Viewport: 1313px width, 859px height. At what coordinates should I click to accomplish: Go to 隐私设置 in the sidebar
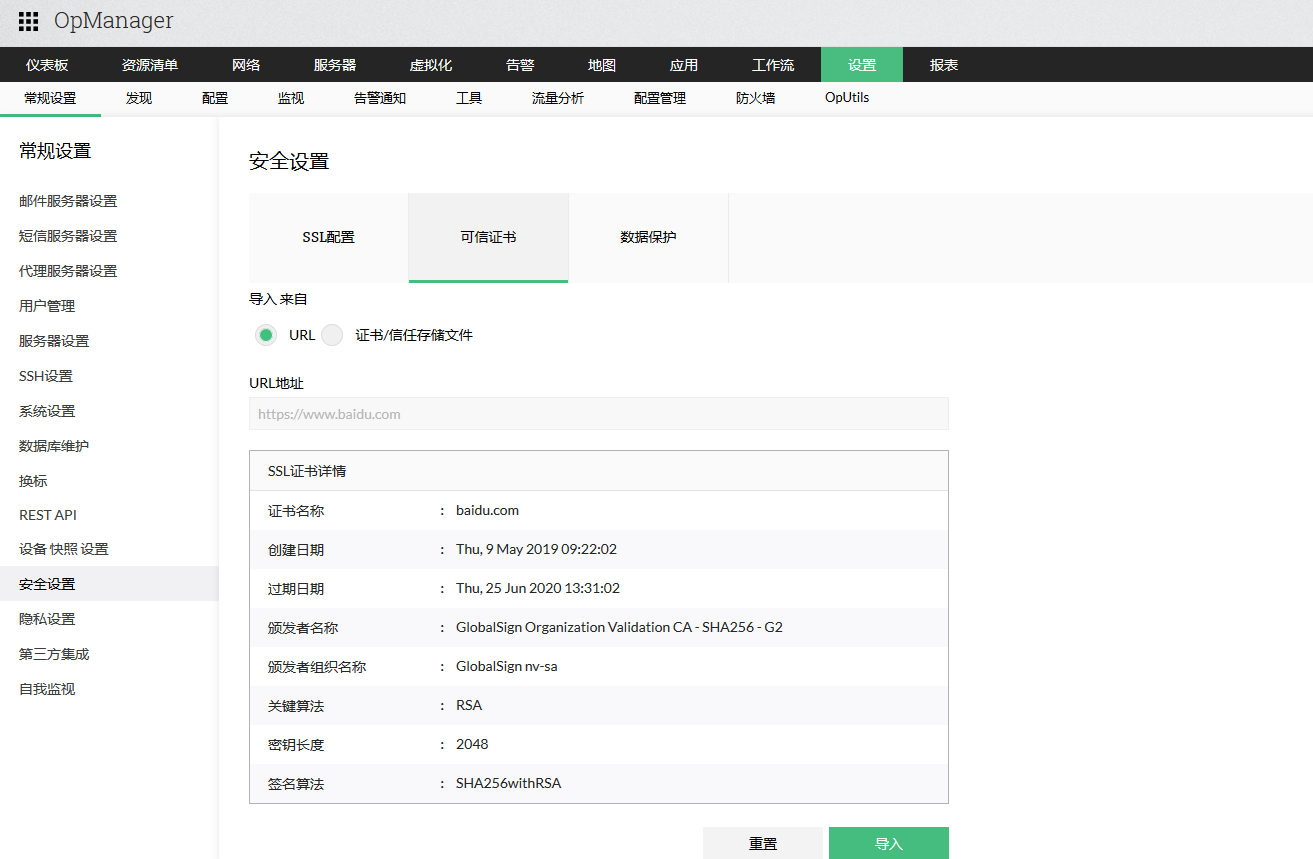46,618
